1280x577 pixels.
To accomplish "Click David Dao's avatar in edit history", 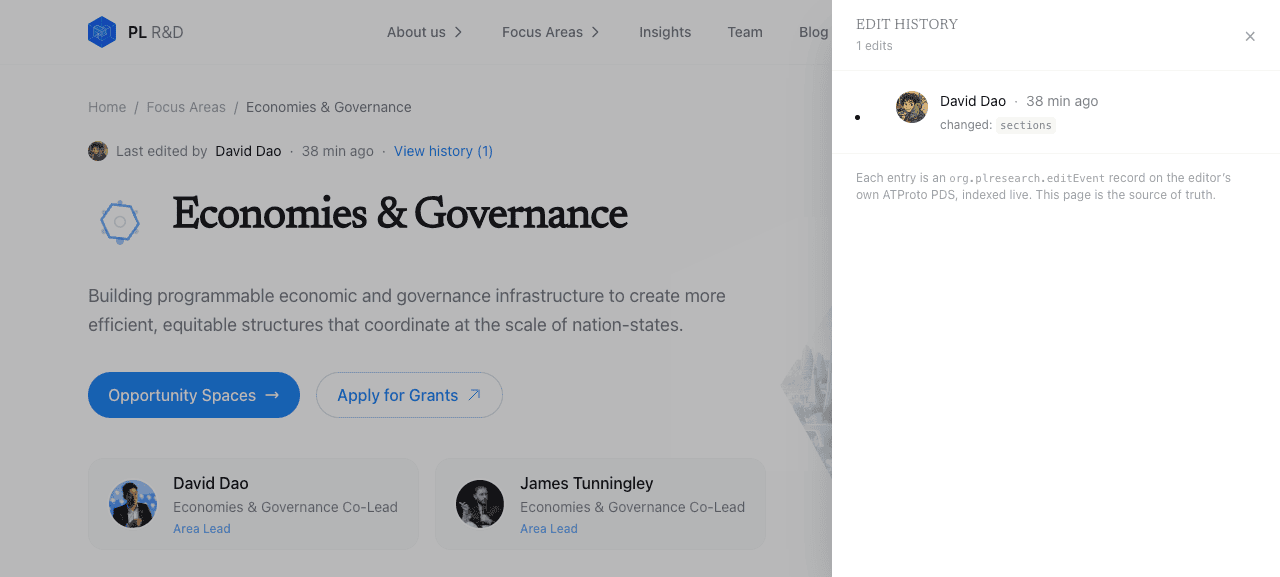I will pos(912,107).
